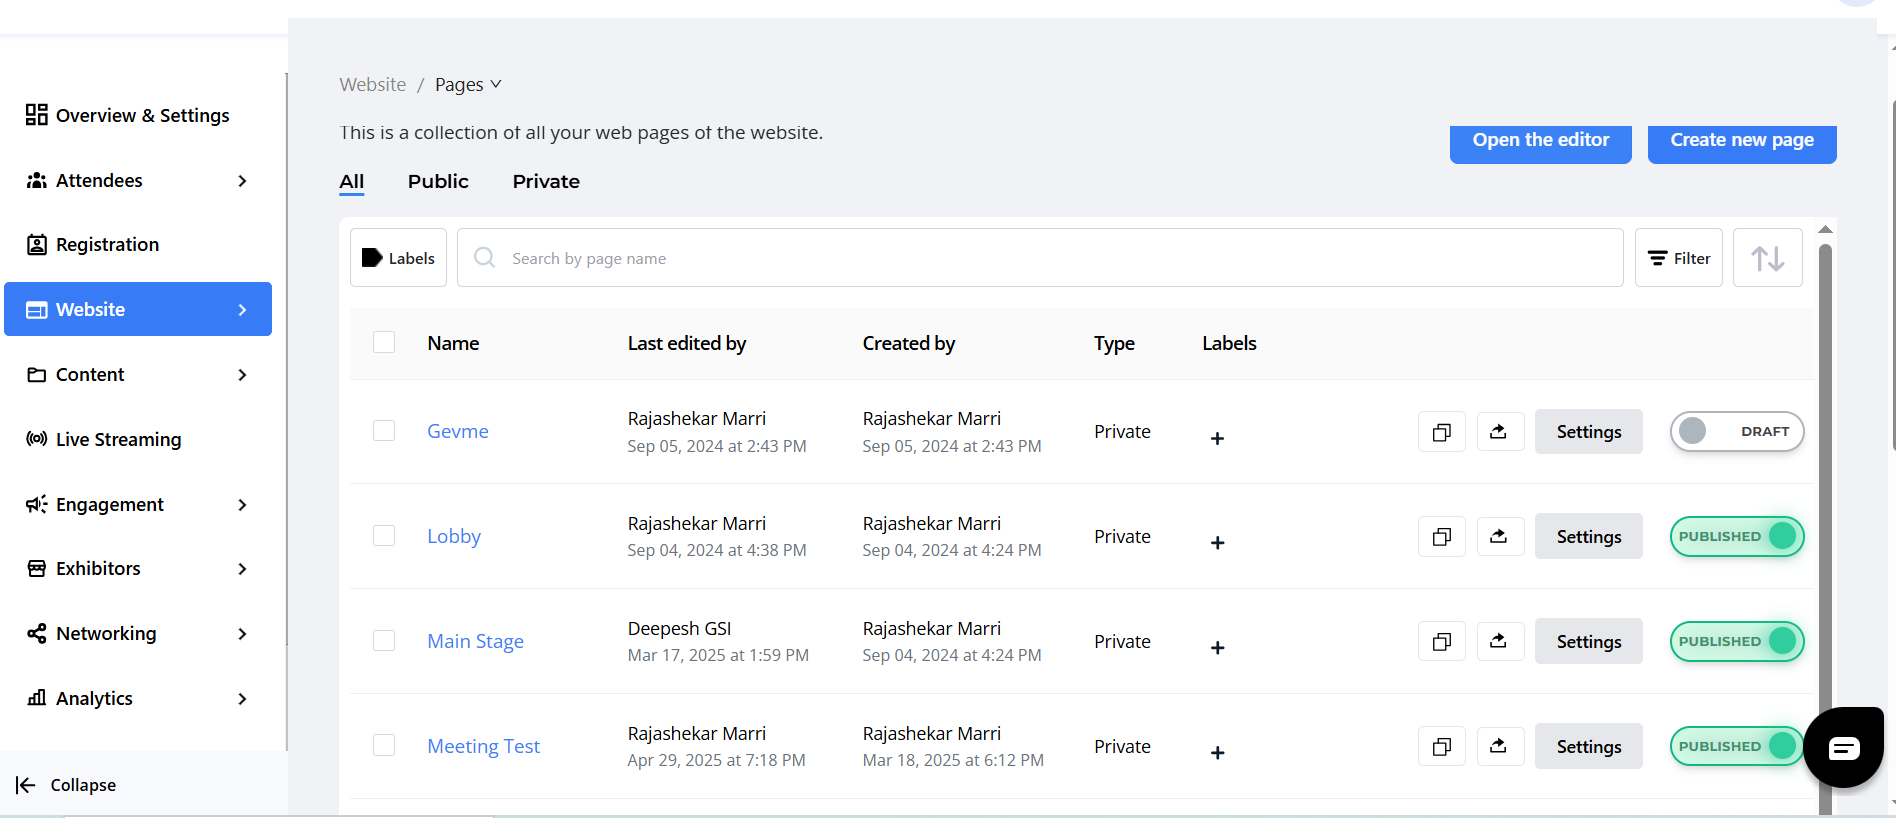This screenshot has height=818, width=1896.
Task: Check the Meeting Test row checkbox
Action: pyautogui.click(x=384, y=745)
